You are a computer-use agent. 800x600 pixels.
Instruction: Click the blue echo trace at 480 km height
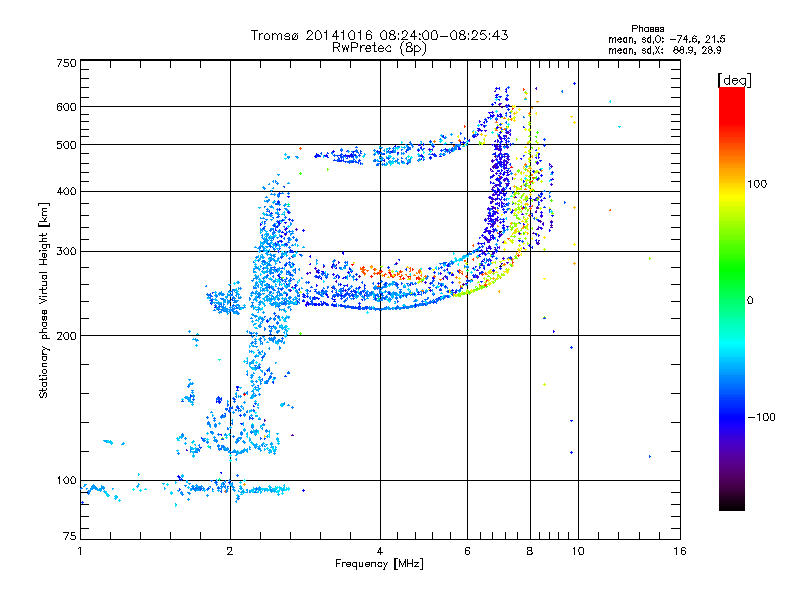click(388, 153)
